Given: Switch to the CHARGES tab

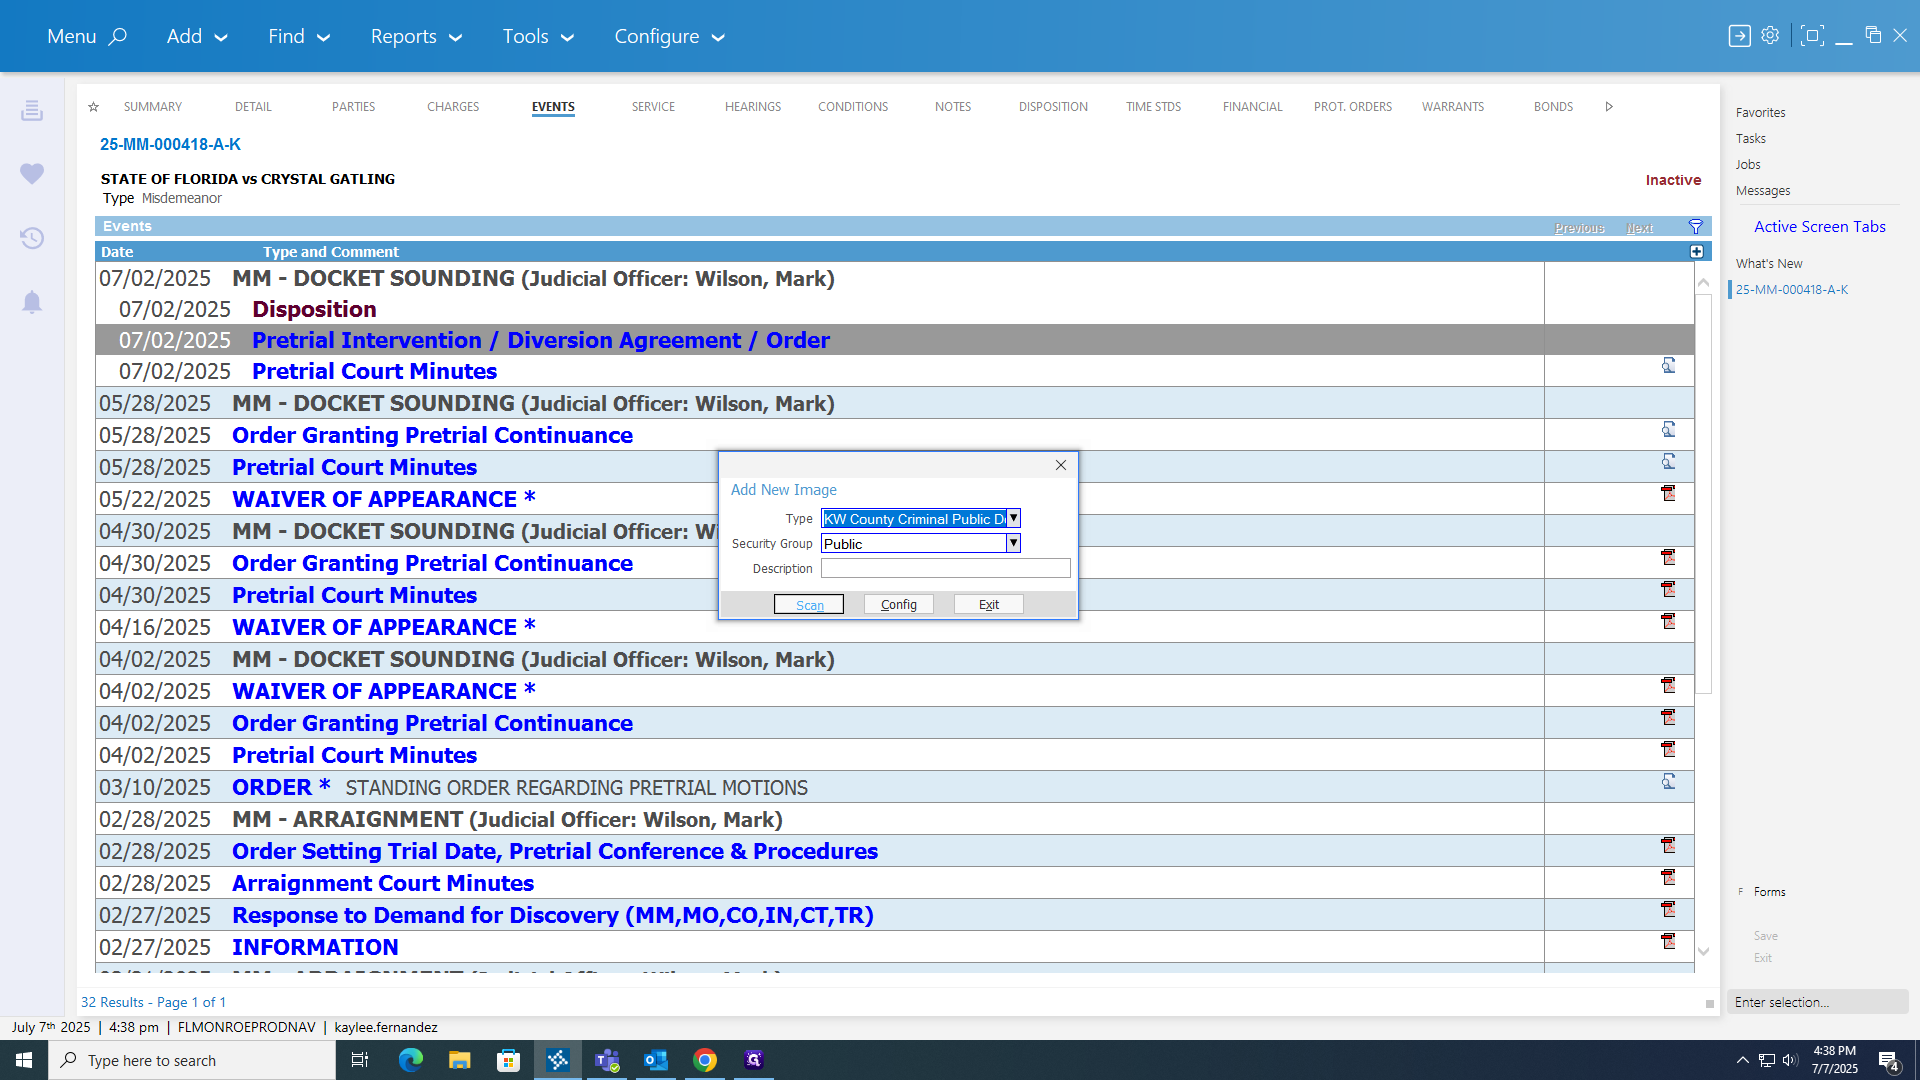Looking at the screenshot, I should (x=453, y=107).
